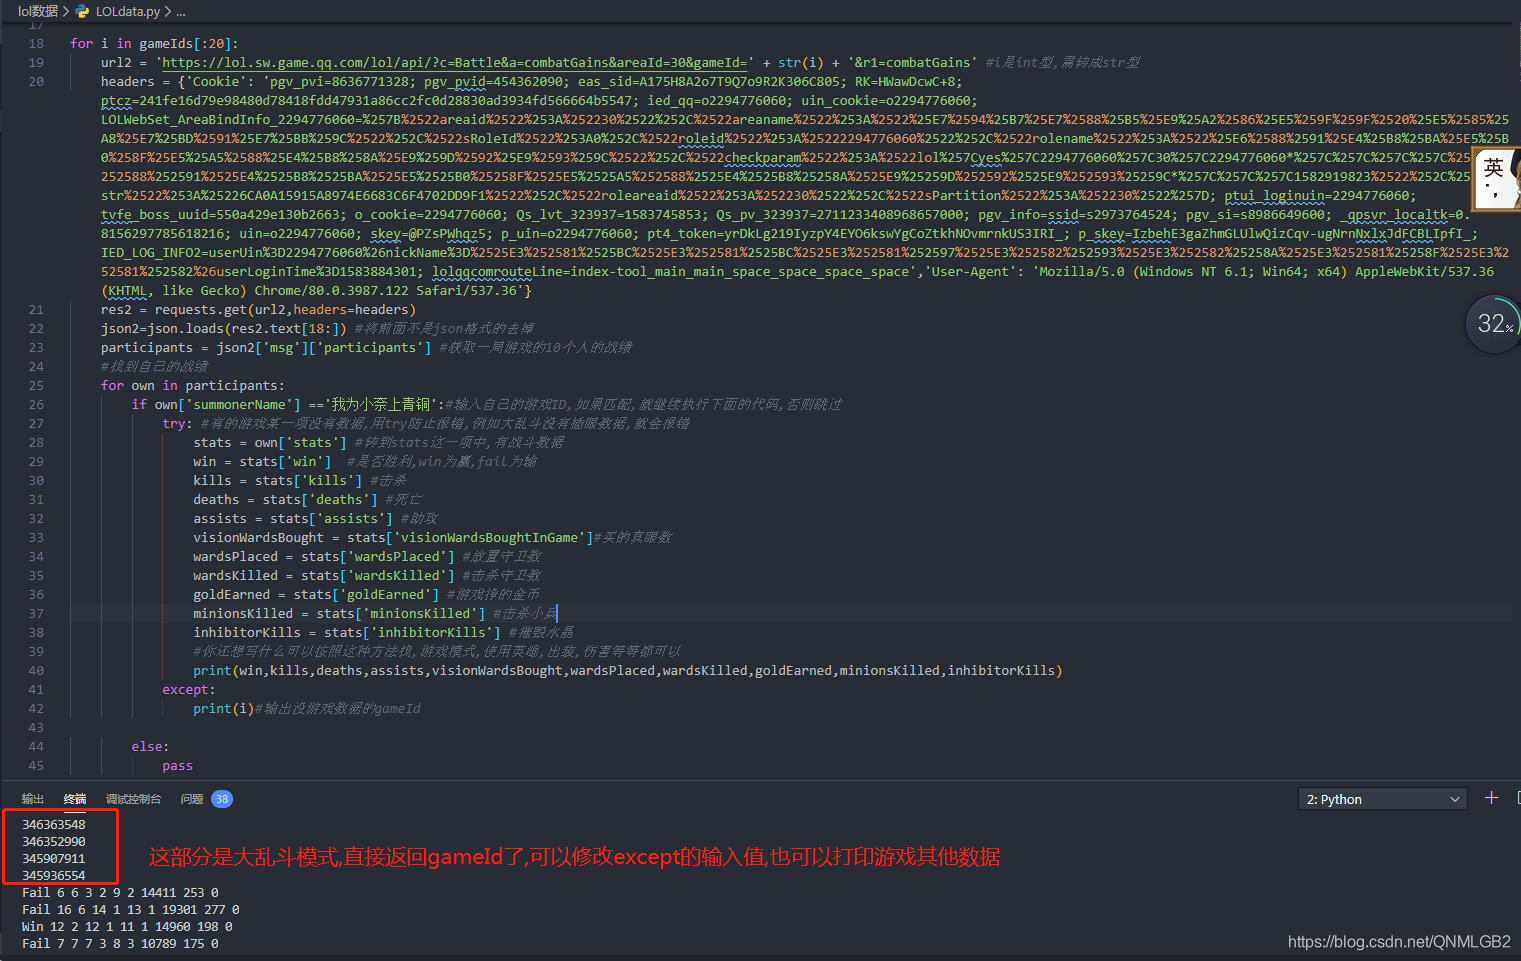The image size is (1521, 961).
Task: Switch to the 调试控制台 panel tab
Action: coord(133,799)
